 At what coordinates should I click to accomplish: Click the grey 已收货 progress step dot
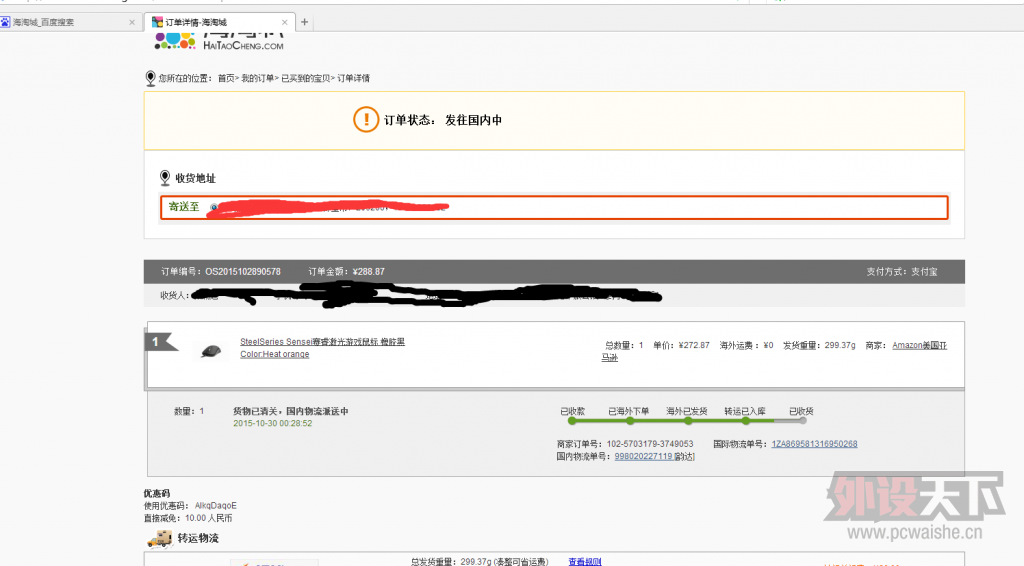[803, 421]
